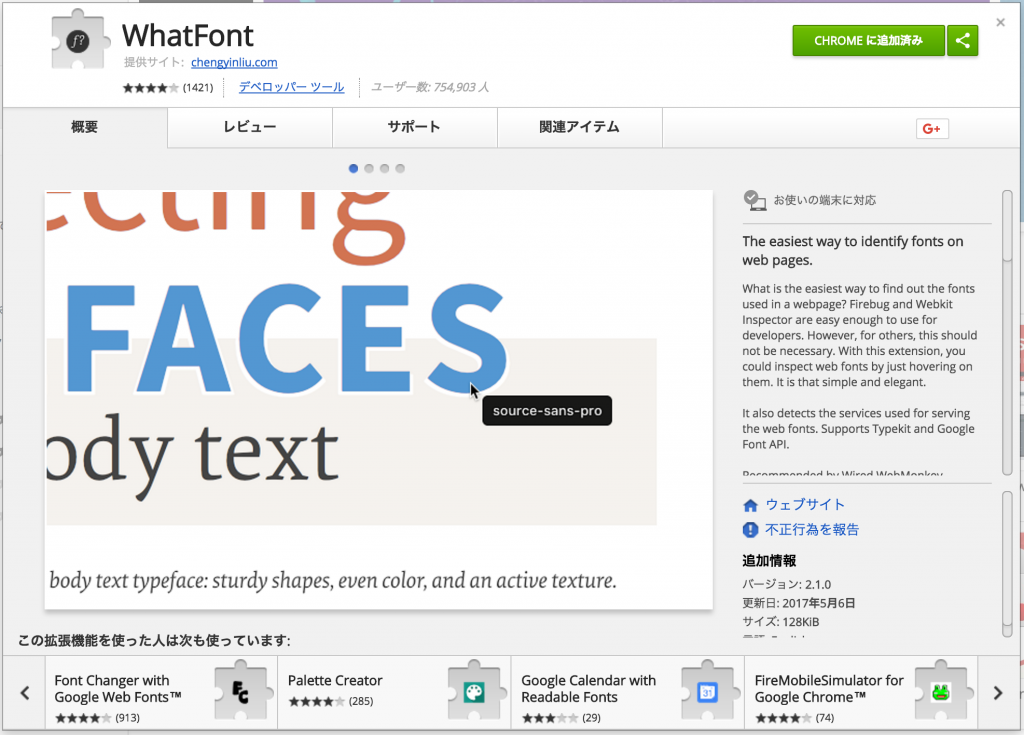Viewport: 1024px width, 735px height.
Task: Click the 不正行為を報告 link
Action: [x=812, y=529]
